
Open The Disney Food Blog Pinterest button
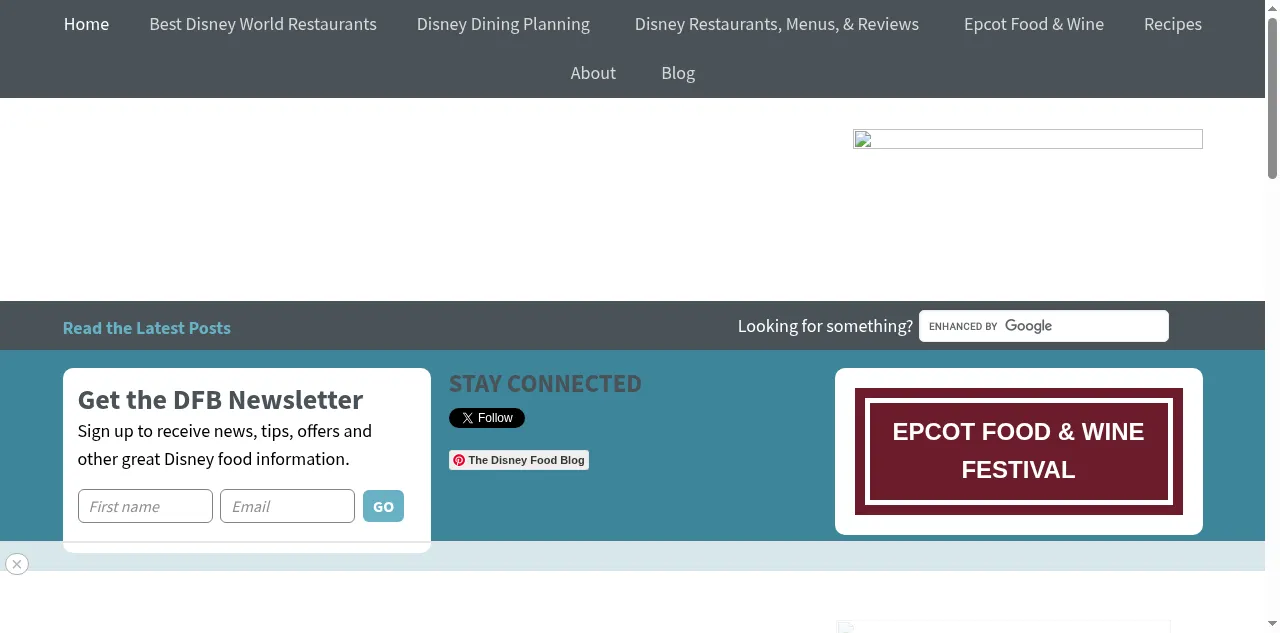pyautogui.click(x=519, y=460)
